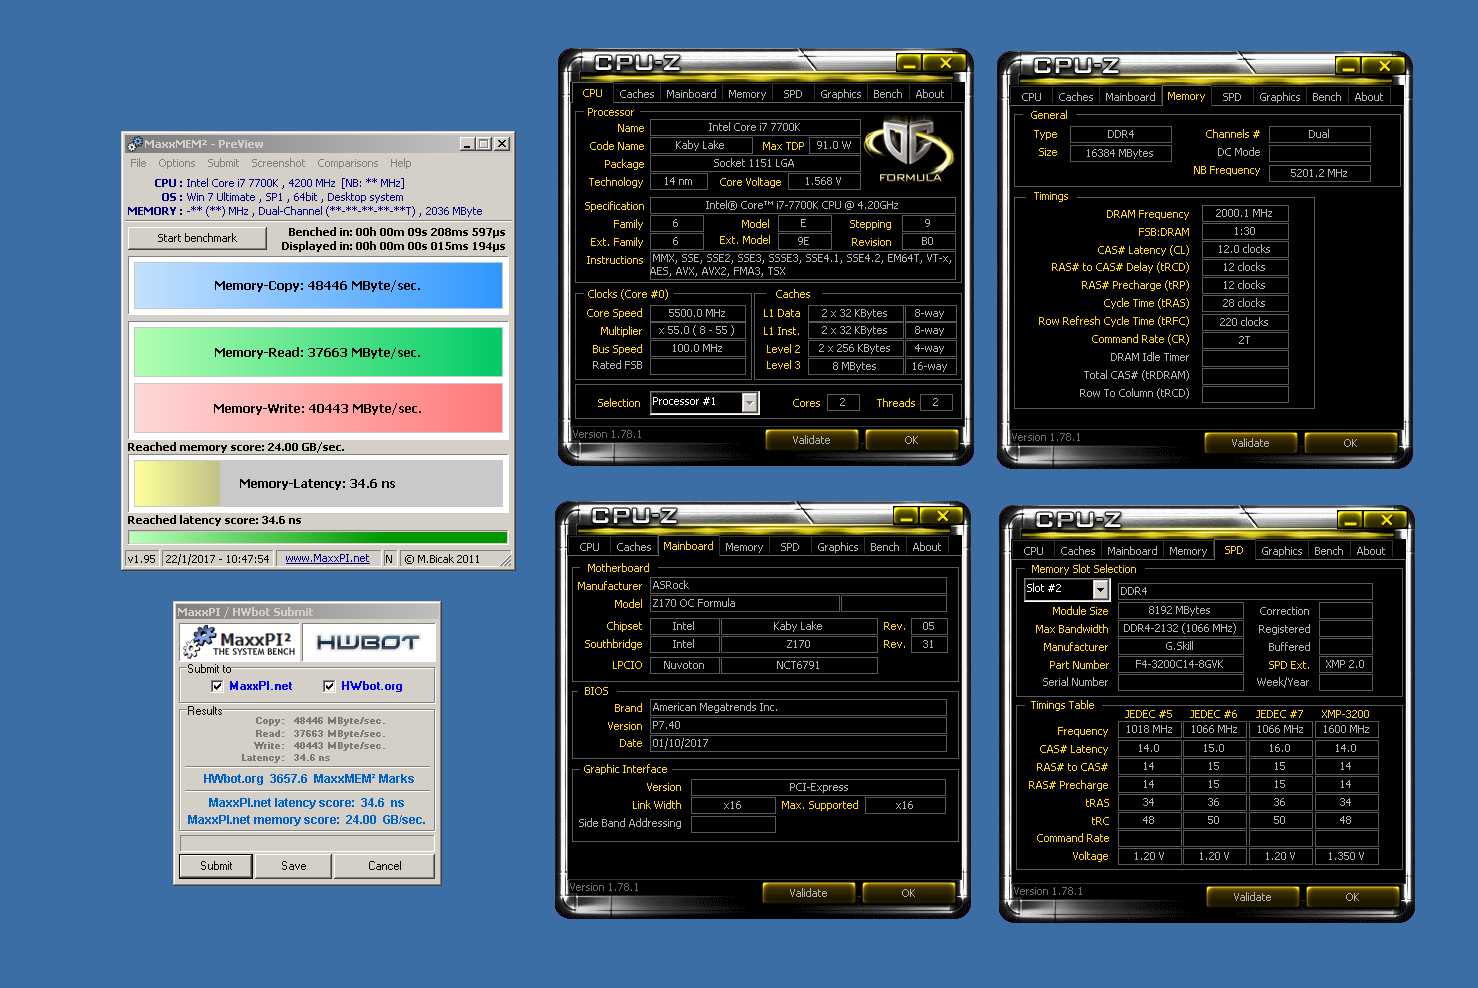The width and height of the screenshot is (1478, 988).
Task: Click the XMP-3200 timings column header
Action: click(1345, 714)
